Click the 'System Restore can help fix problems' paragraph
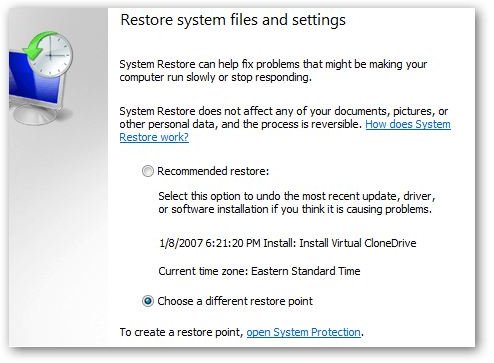This screenshot has height=363, width=494. click(x=273, y=71)
